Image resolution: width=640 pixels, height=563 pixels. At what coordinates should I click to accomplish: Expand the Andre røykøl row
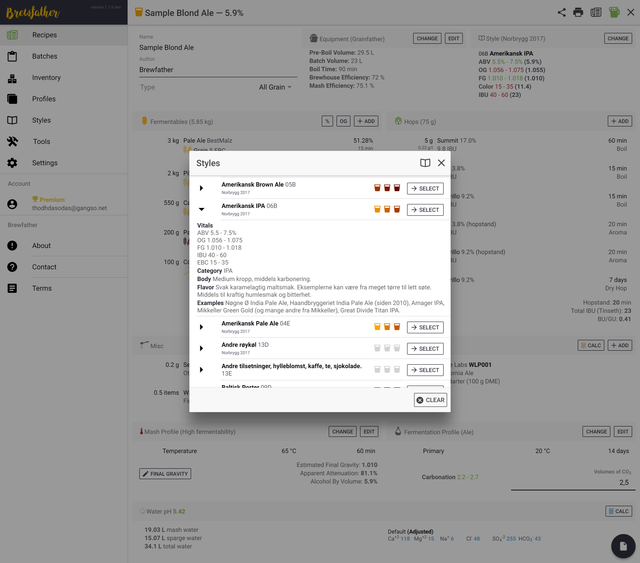click(x=201, y=348)
